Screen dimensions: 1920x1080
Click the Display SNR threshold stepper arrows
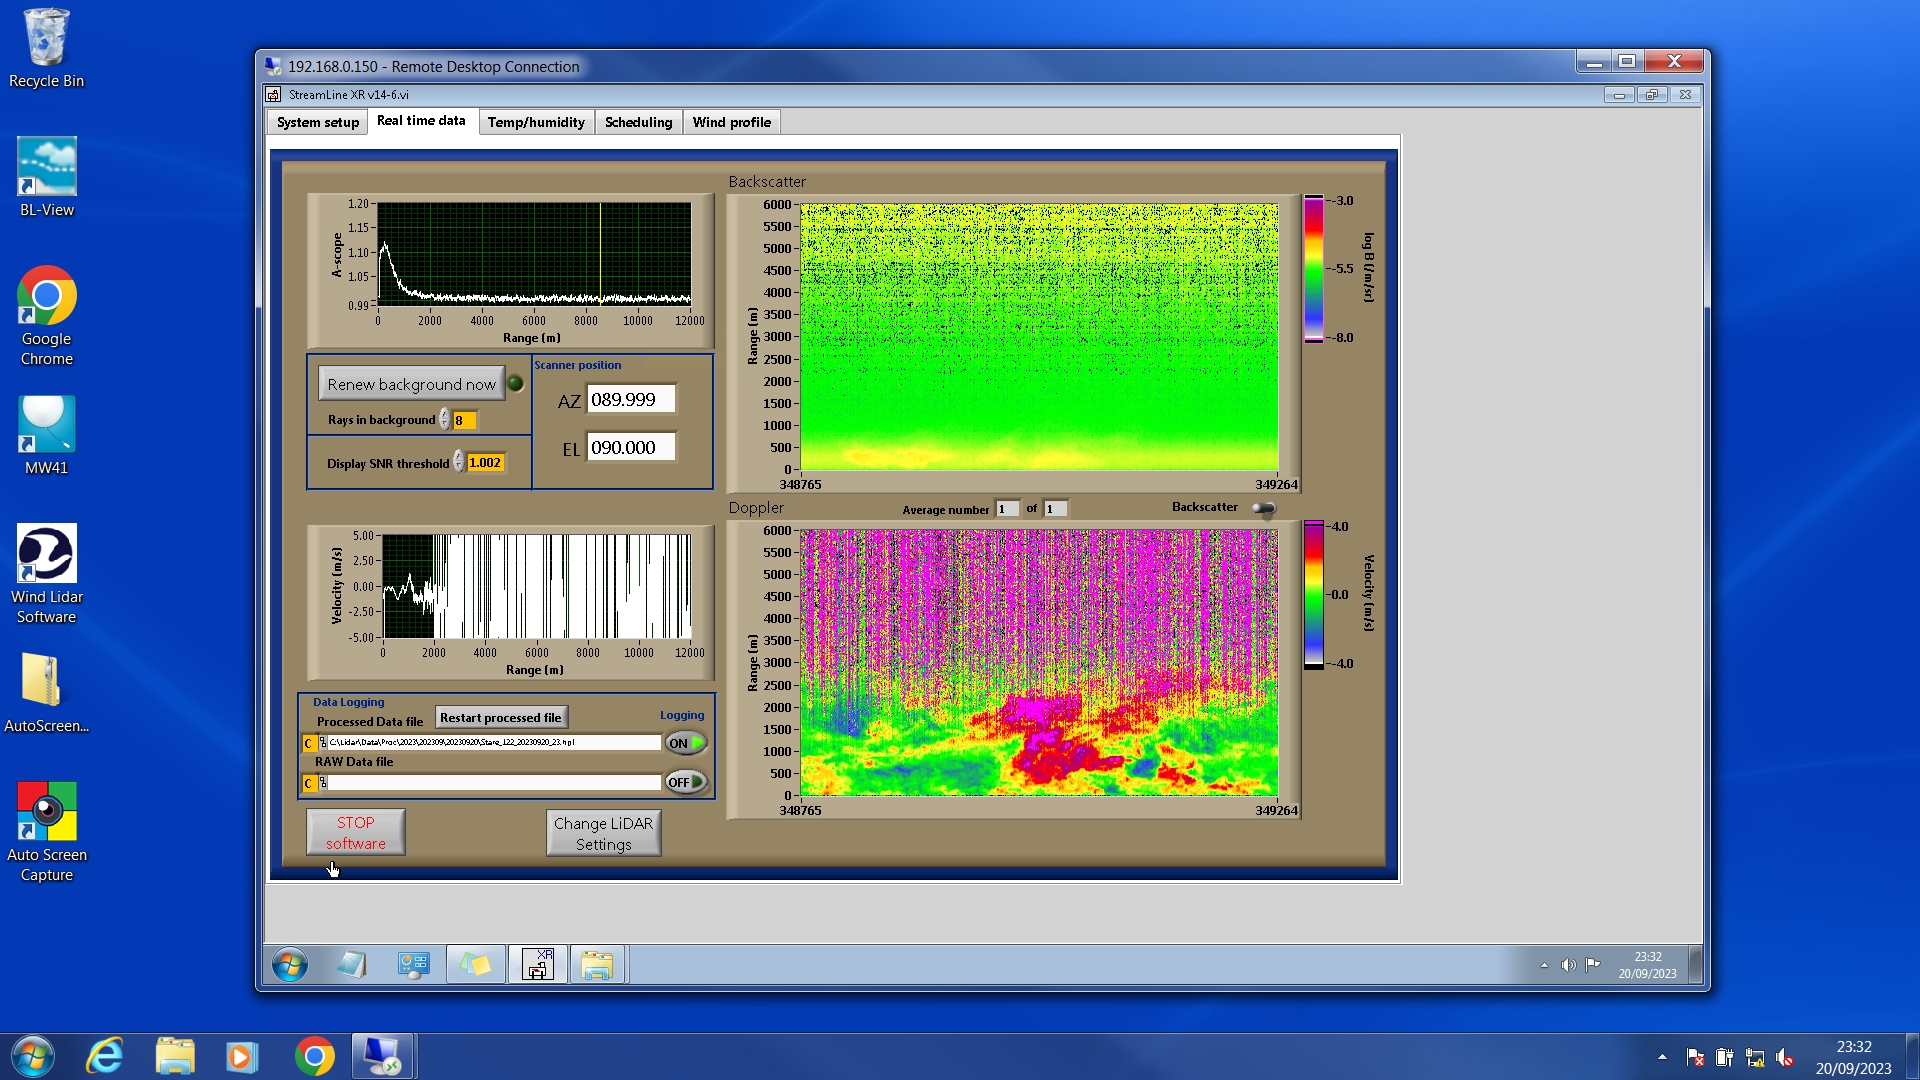pos(458,462)
